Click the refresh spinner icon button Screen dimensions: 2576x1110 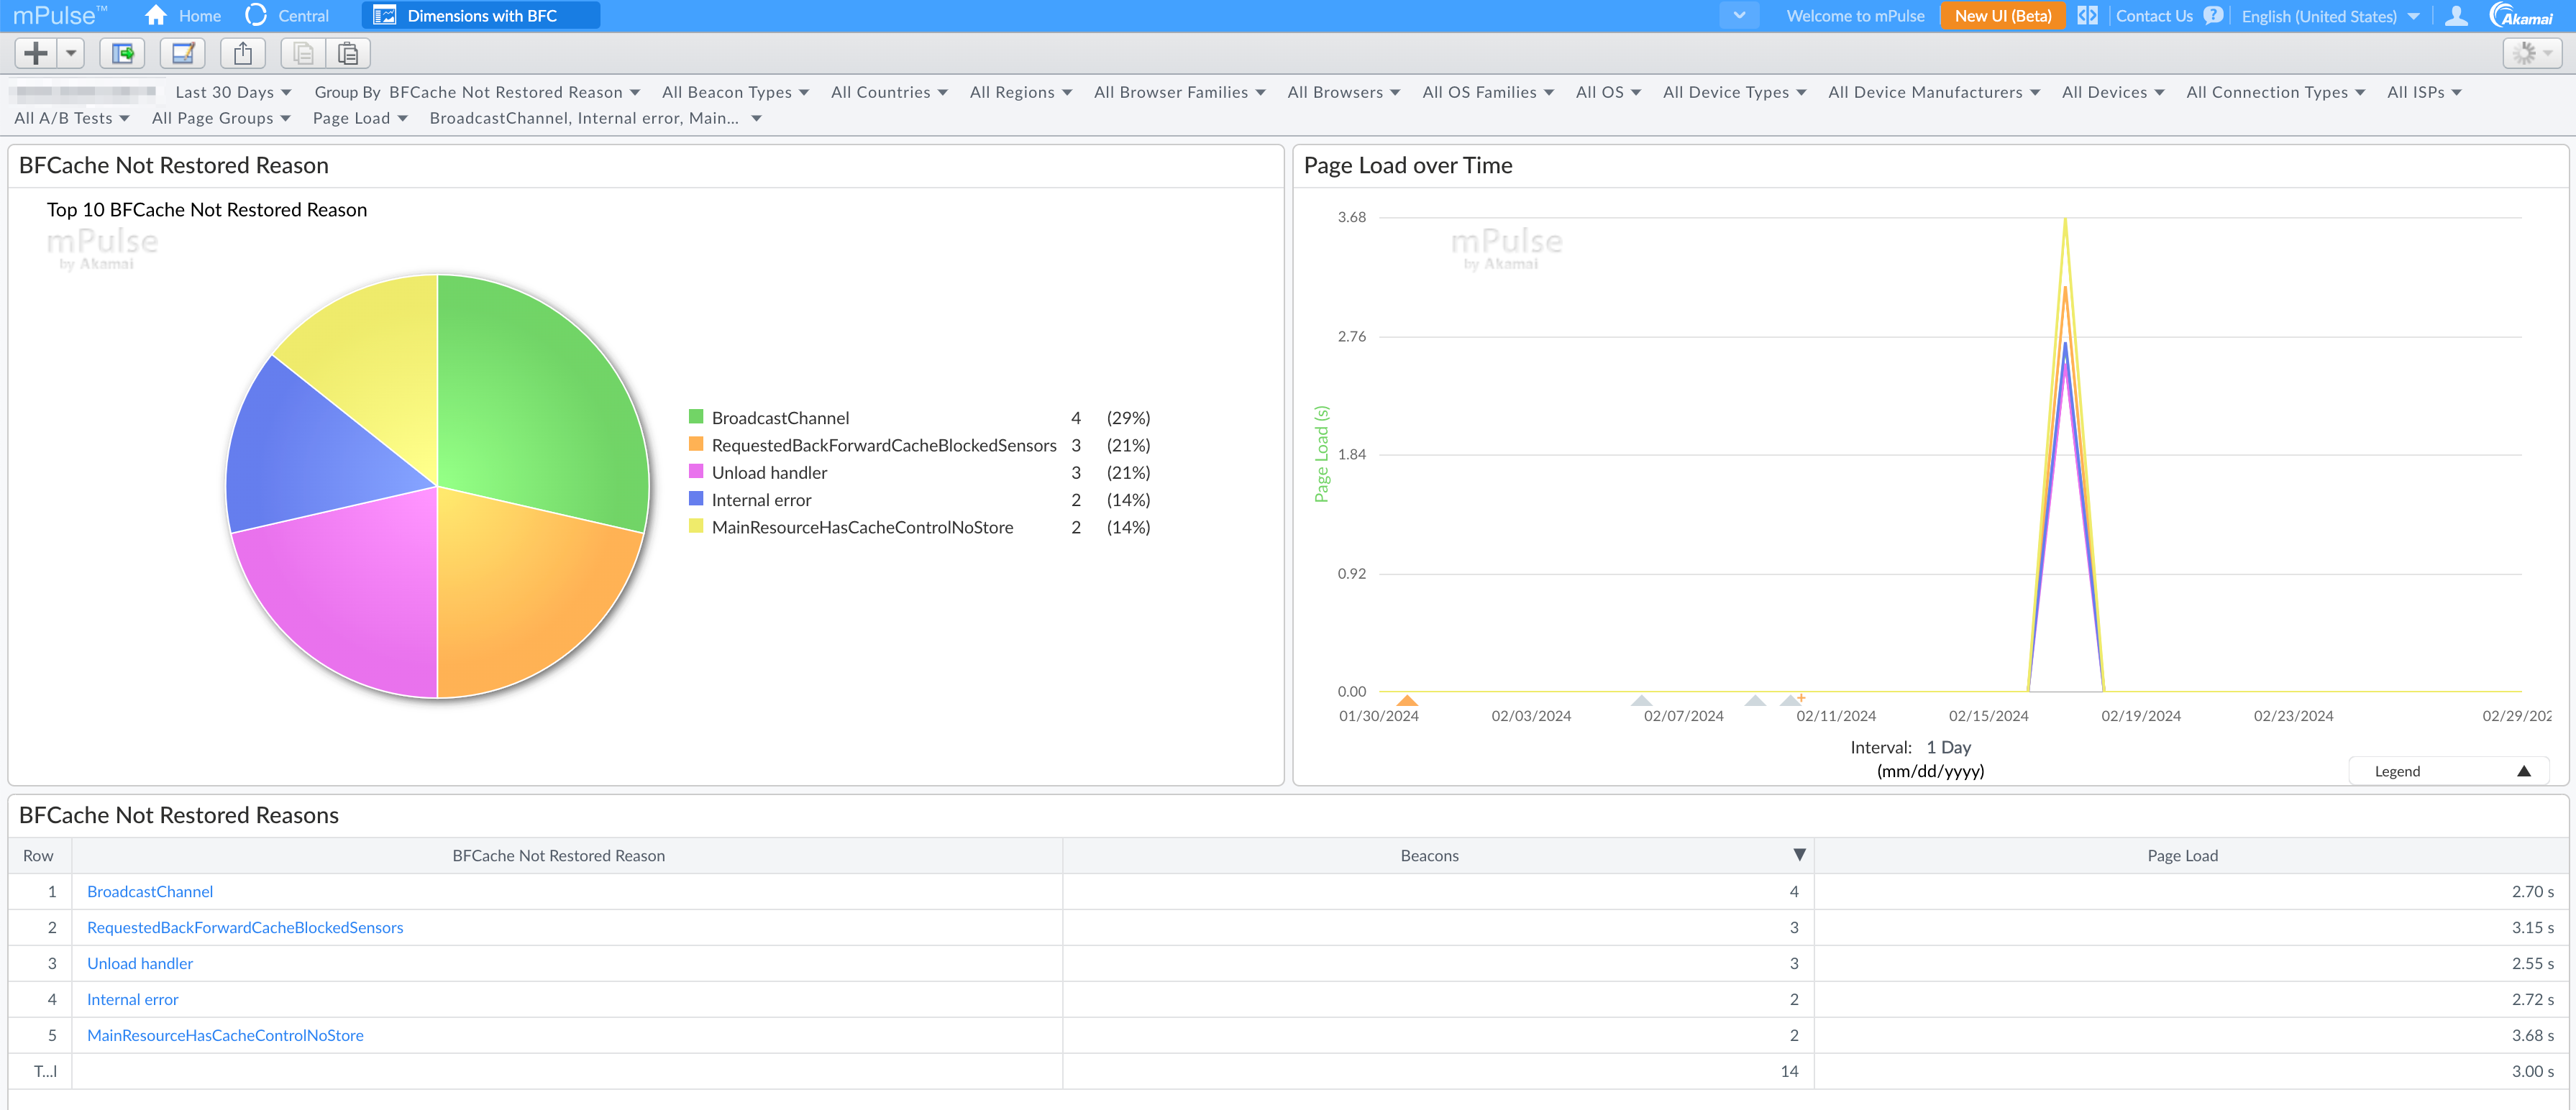(x=2524, y=53)
